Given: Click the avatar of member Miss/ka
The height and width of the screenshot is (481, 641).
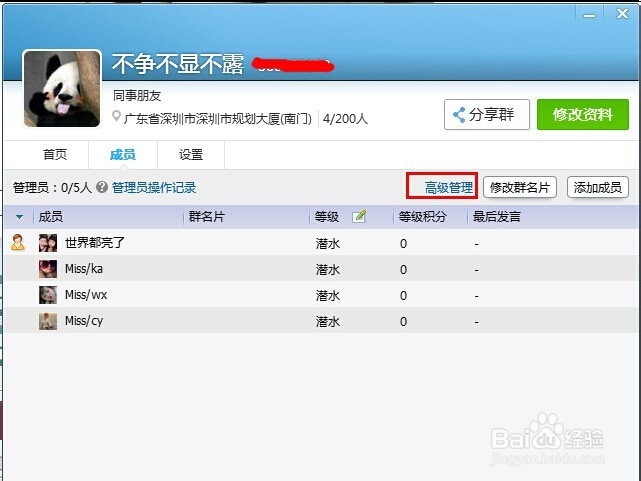Looking at the screenshot, I should 48,269.
